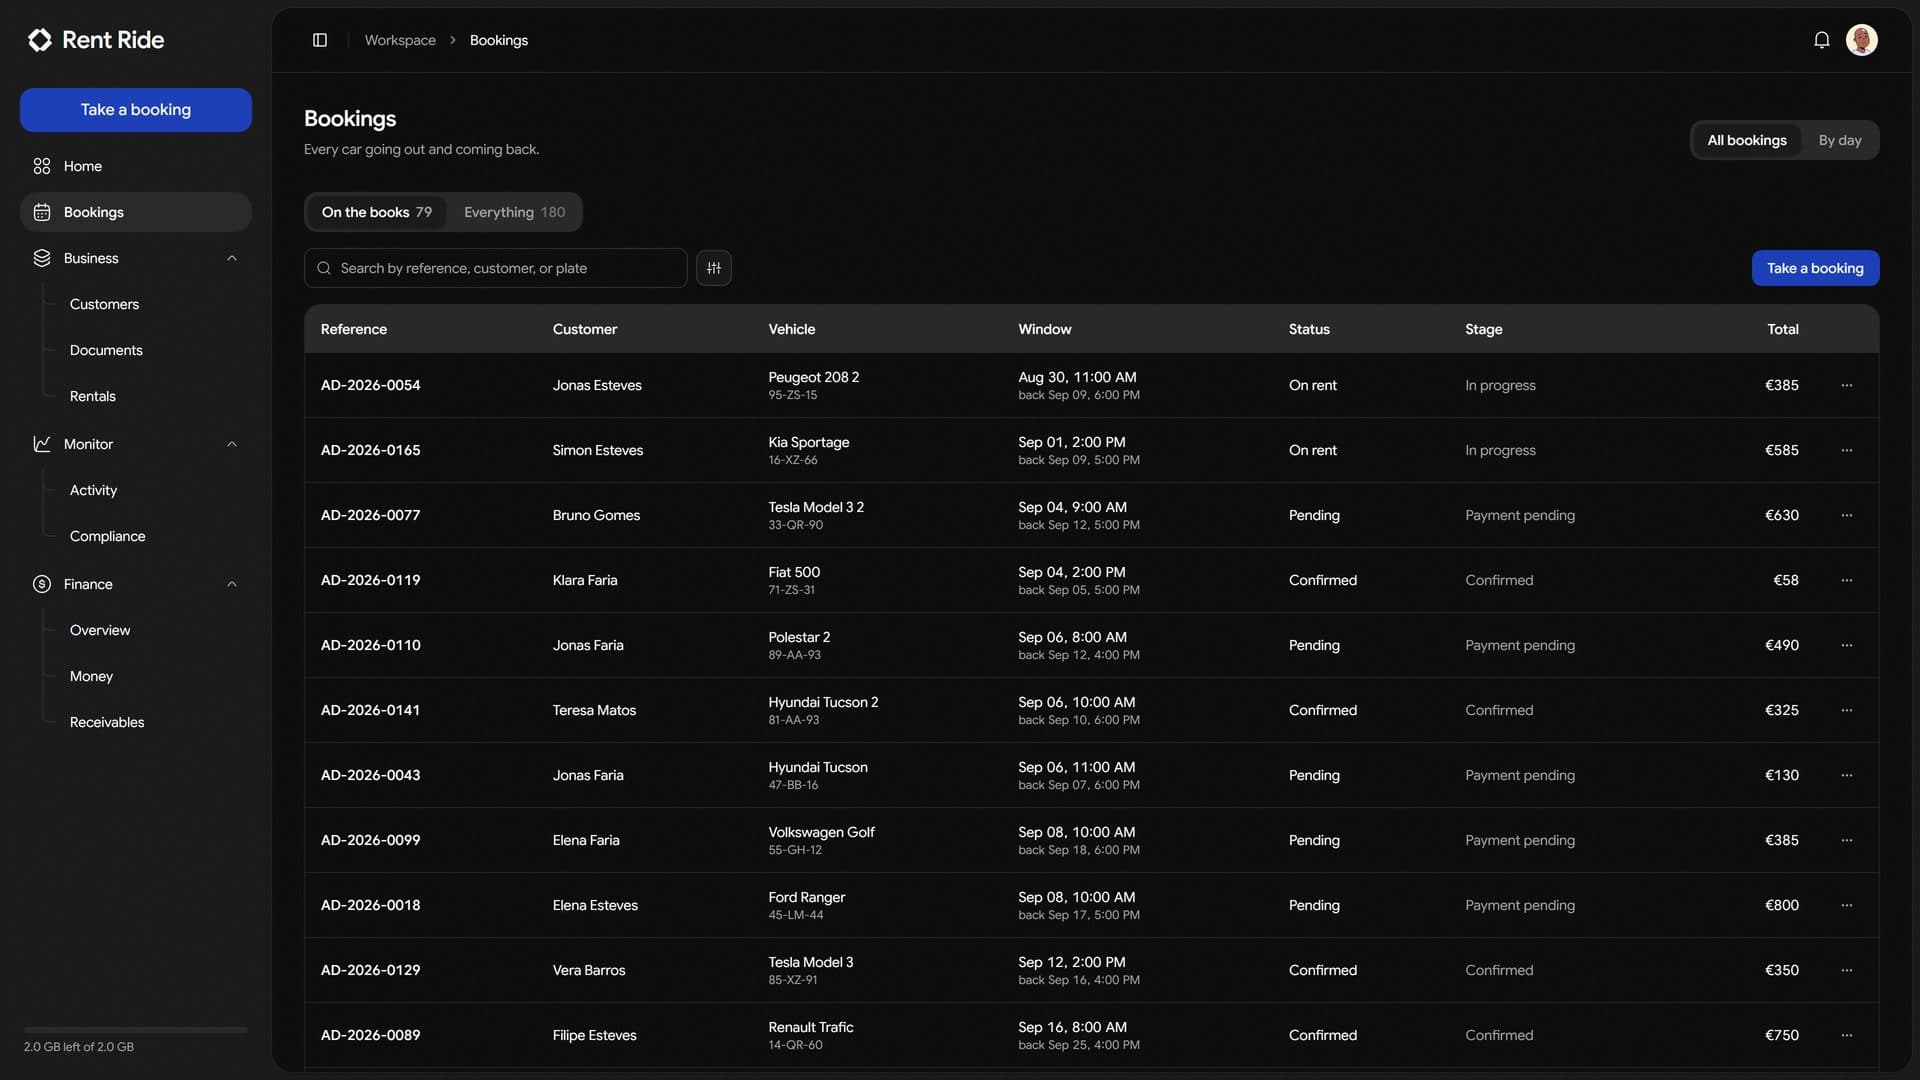The height and width of the screenshot is (1080, 1920).
Task: Open row actions for AD-2026-0089
Action: click(x=1846, y=1035)
